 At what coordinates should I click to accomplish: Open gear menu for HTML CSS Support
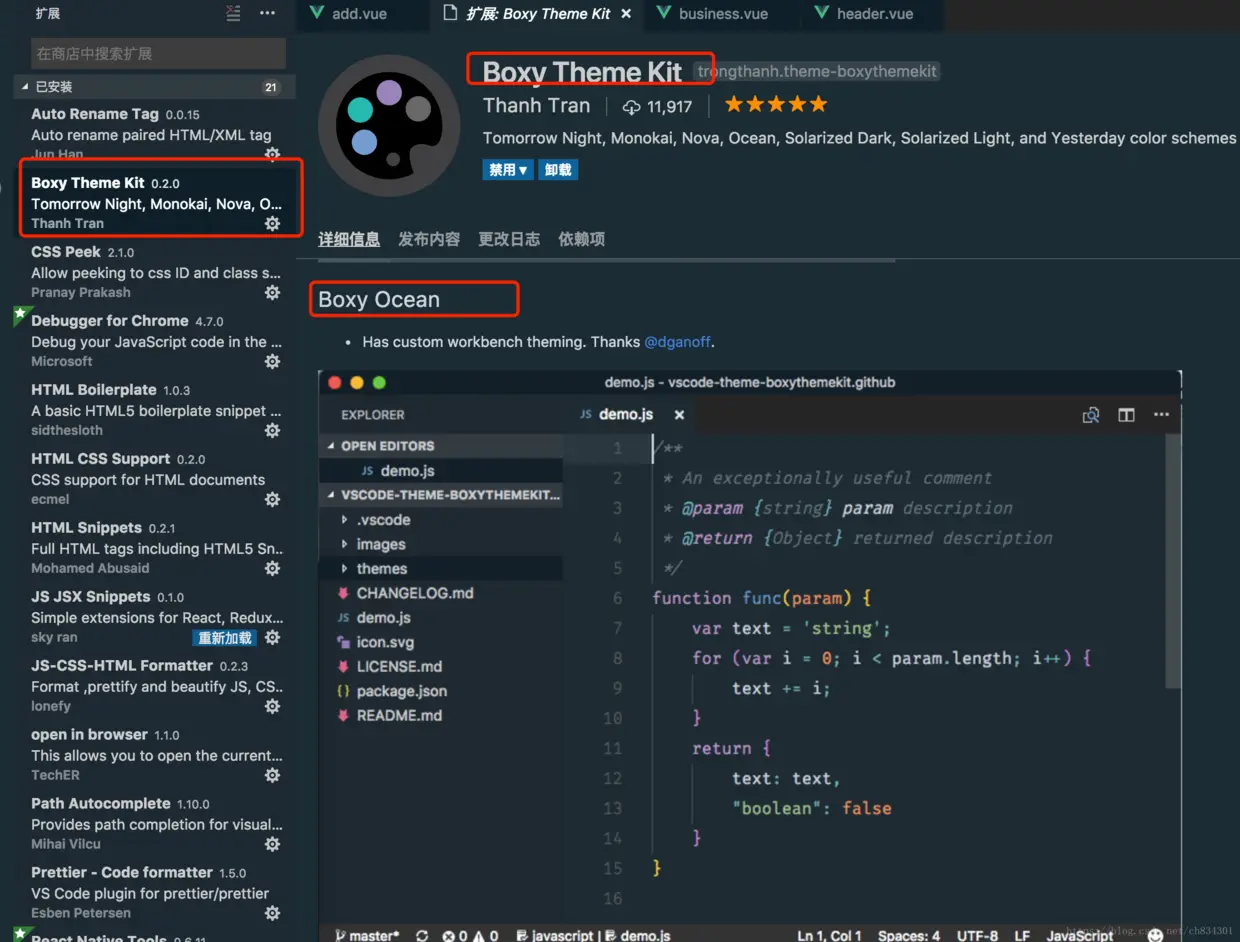(x=272, y=500)
